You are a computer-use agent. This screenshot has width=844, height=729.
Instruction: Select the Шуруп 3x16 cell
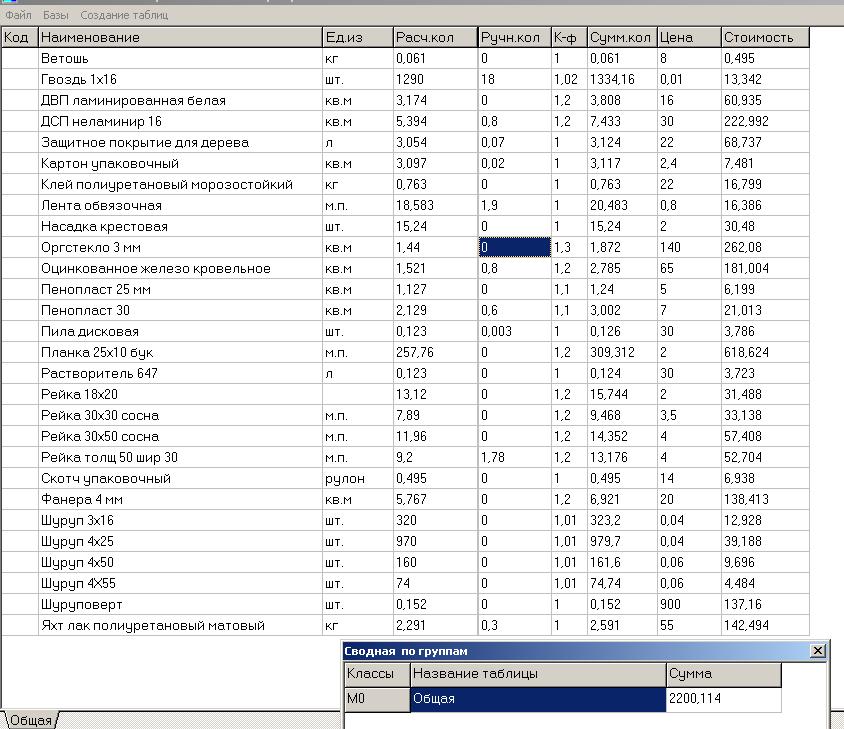pos(180,520)
